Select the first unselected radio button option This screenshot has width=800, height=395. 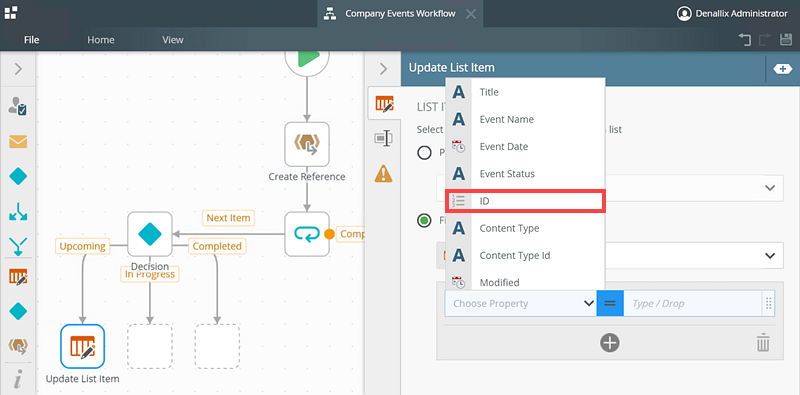[x=424, y=153]
